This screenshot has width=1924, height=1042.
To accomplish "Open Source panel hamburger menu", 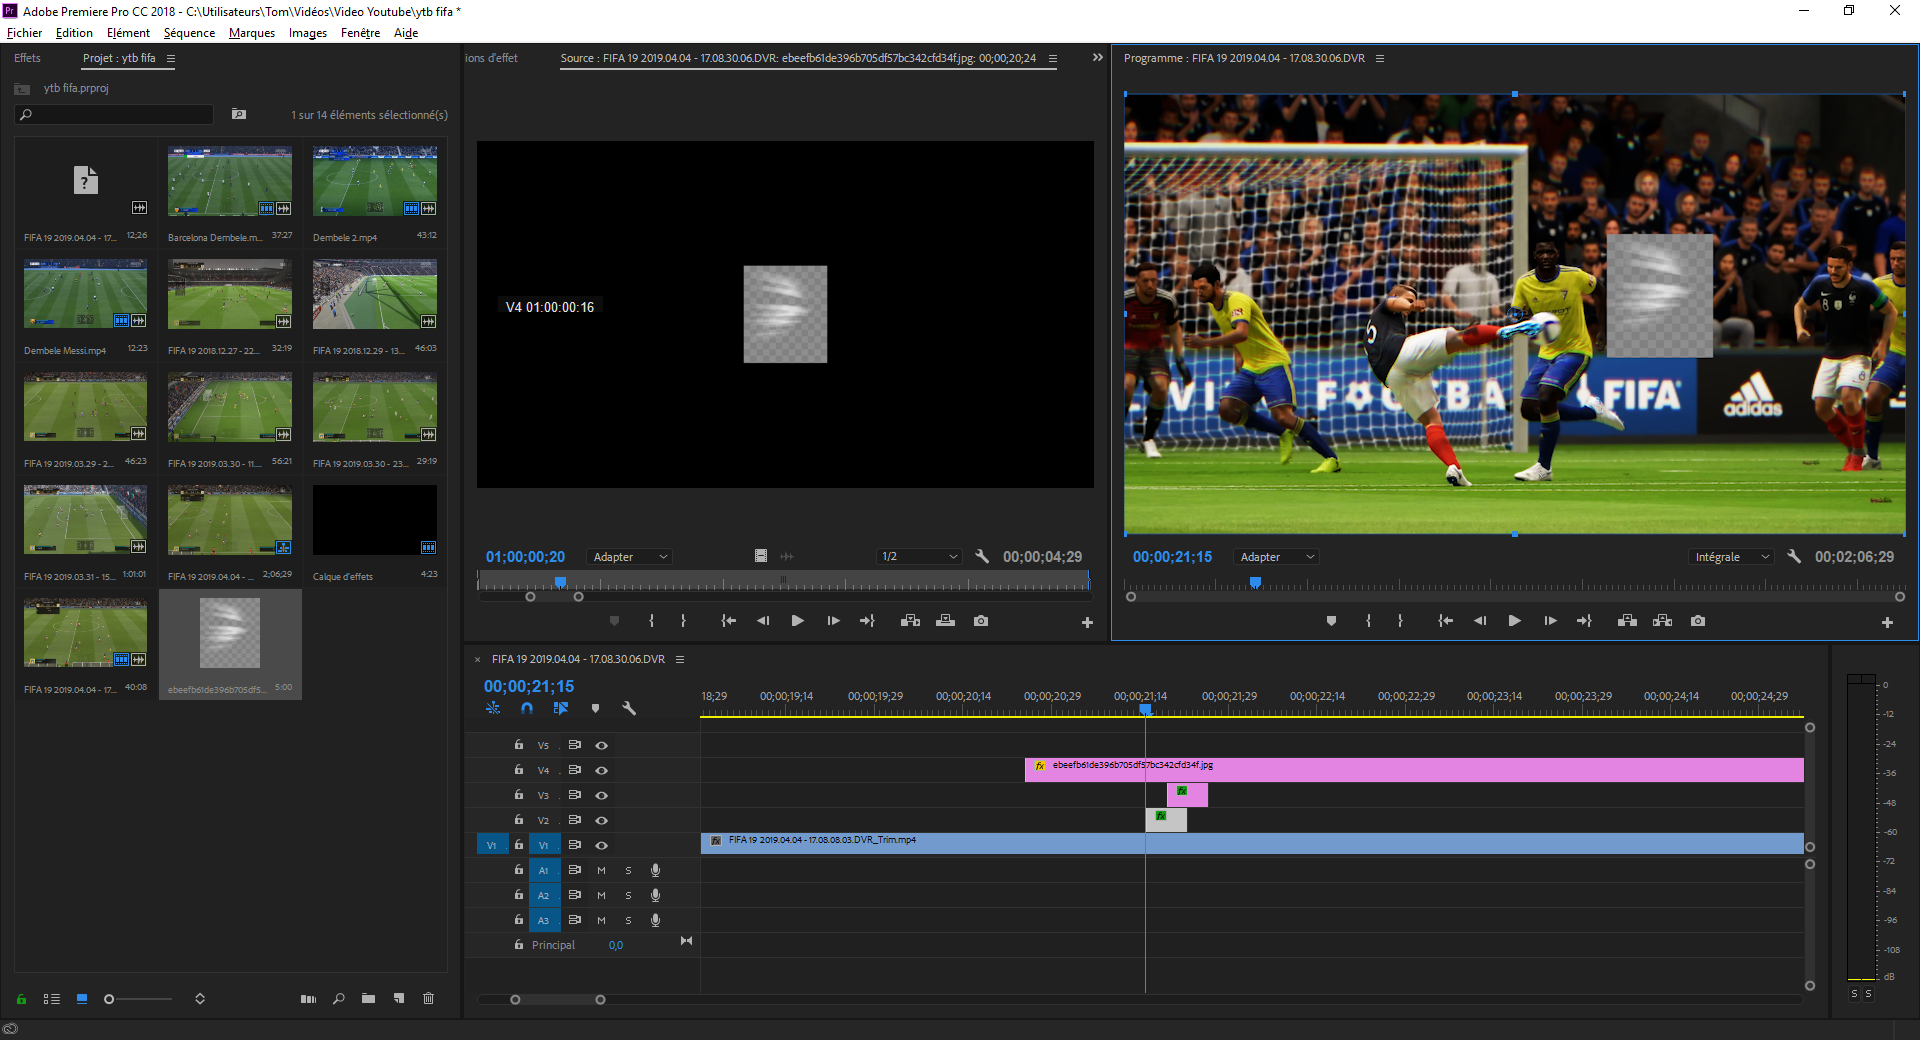I will (1052, 59).
